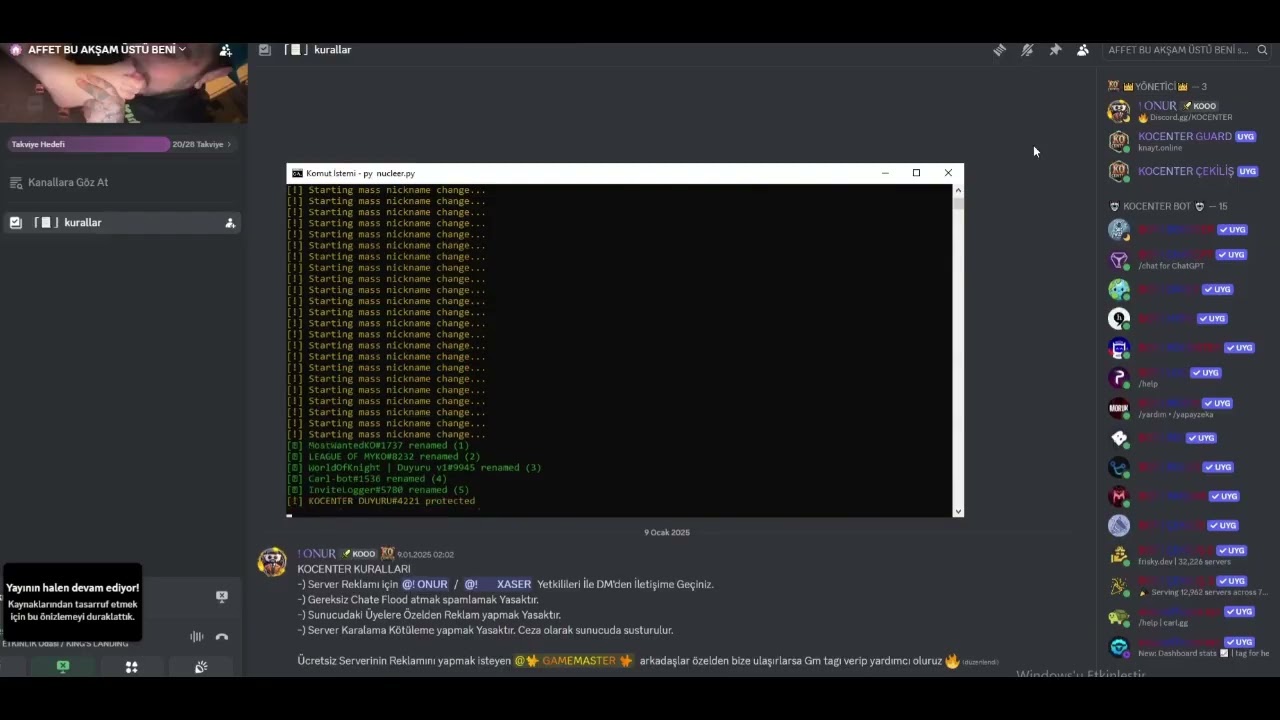Open the Activities shapes icon

[x=131, y=667]
